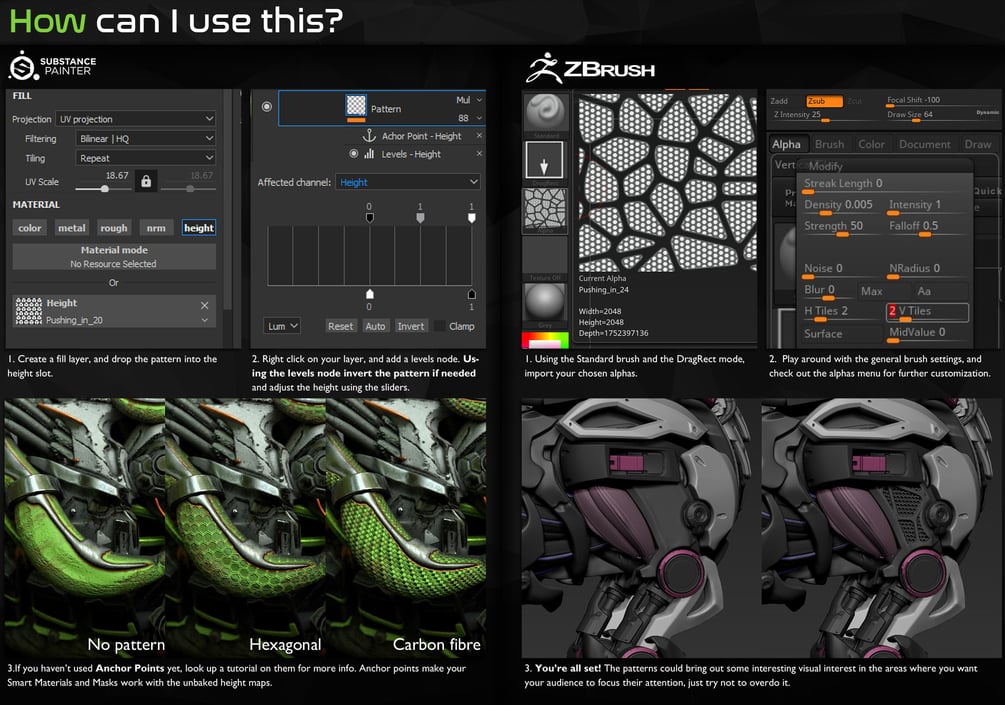Toggle the Zsub button

click(824, 101)
